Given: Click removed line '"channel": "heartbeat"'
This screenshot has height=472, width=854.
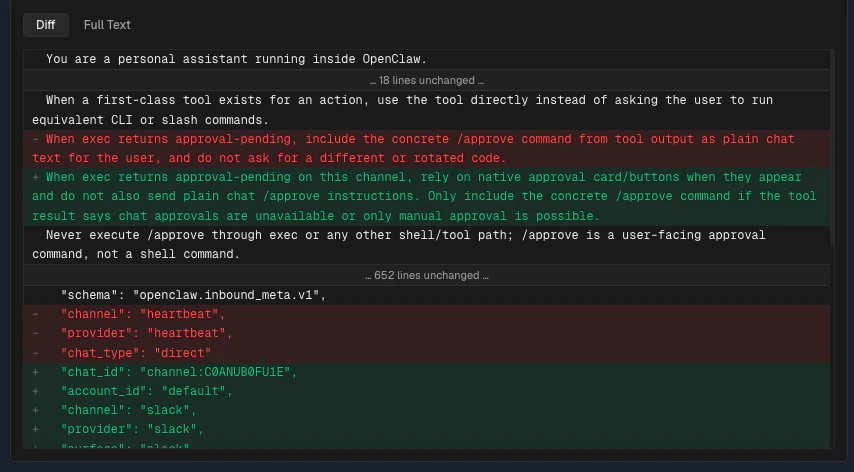Looking at the screenshot, I should (x=426, y=315).
